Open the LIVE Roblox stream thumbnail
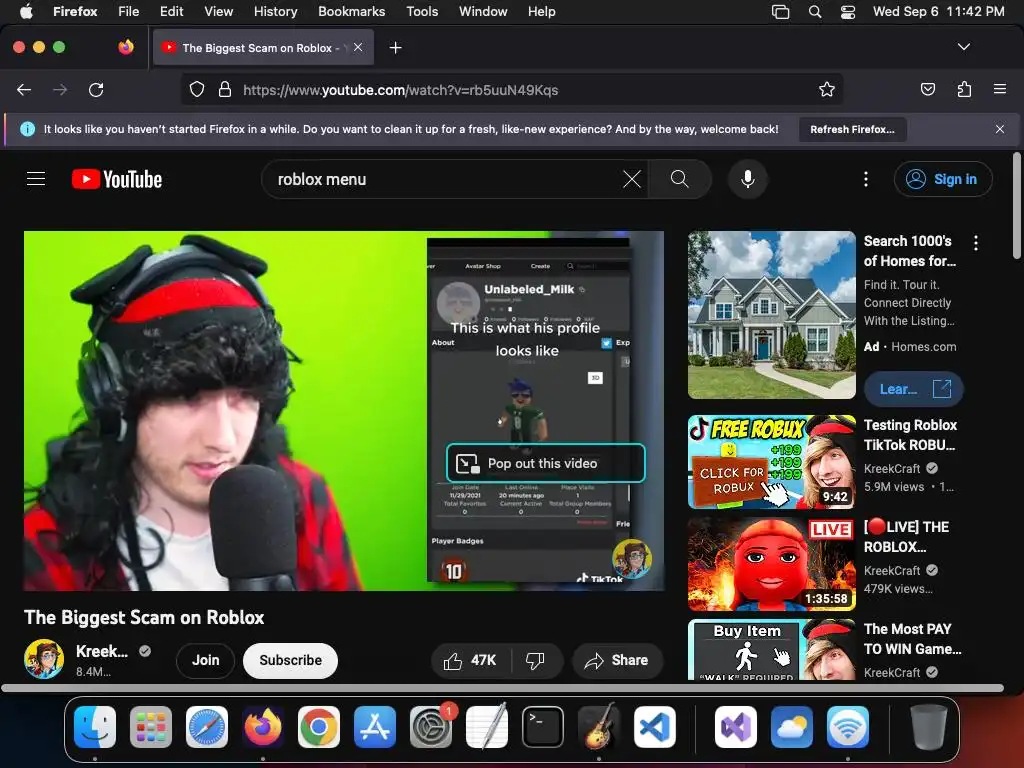1024x768 pixels. (x=771, y=564)
